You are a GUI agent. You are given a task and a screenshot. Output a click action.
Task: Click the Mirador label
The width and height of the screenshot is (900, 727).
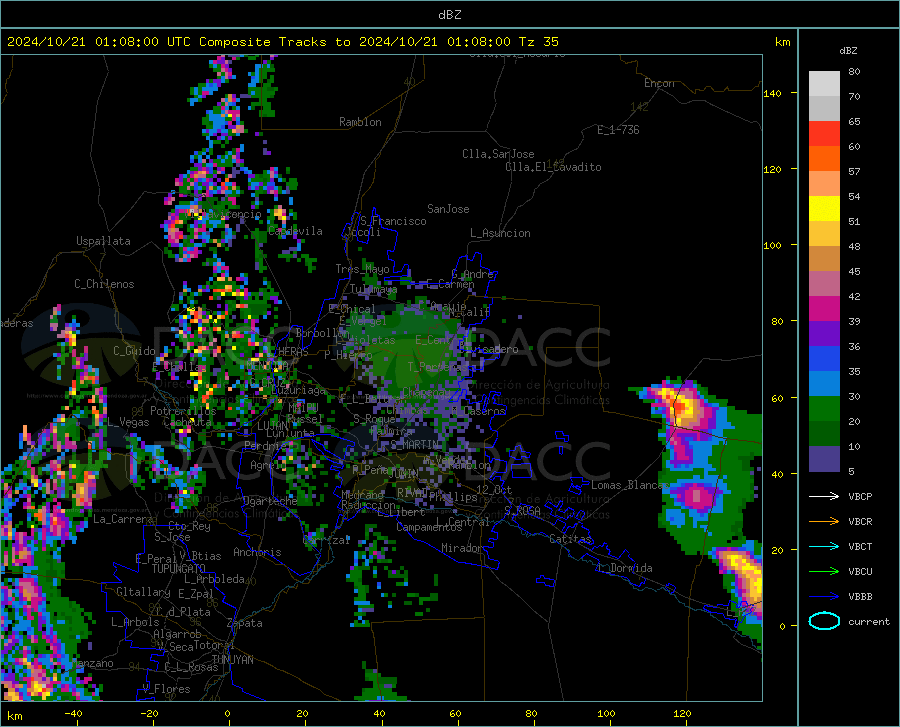click(x=461, y=548)
